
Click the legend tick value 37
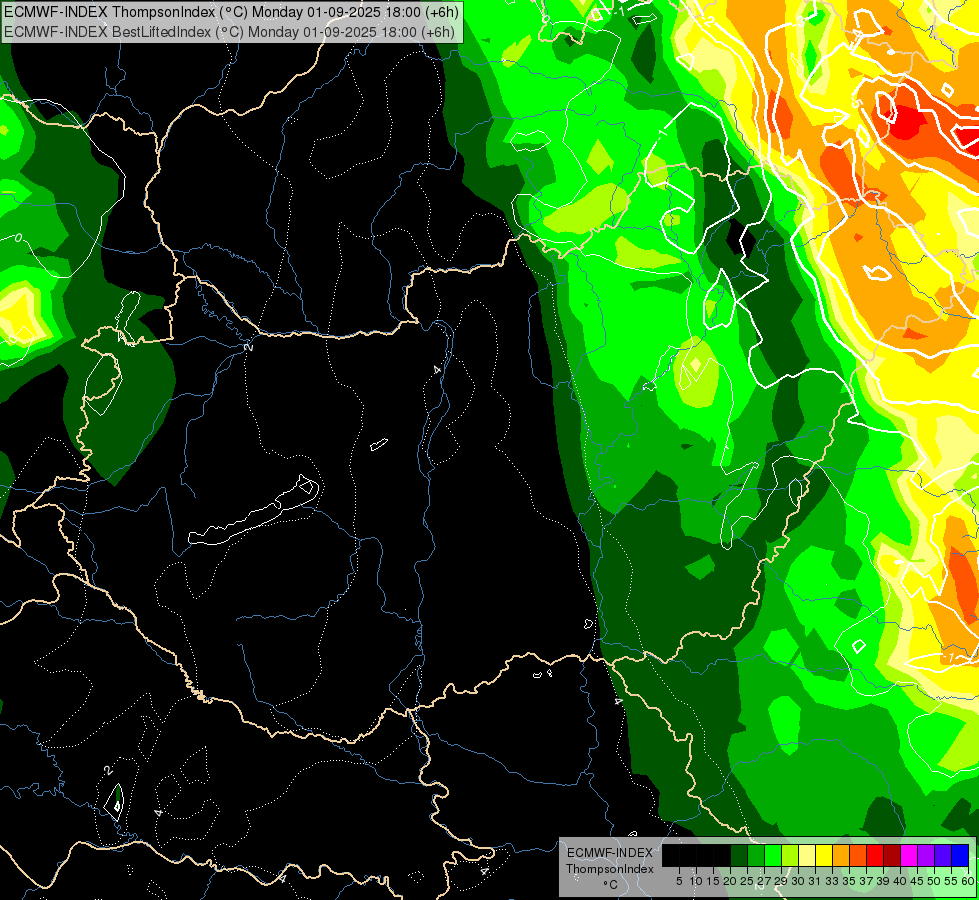[x=867, y=881]
